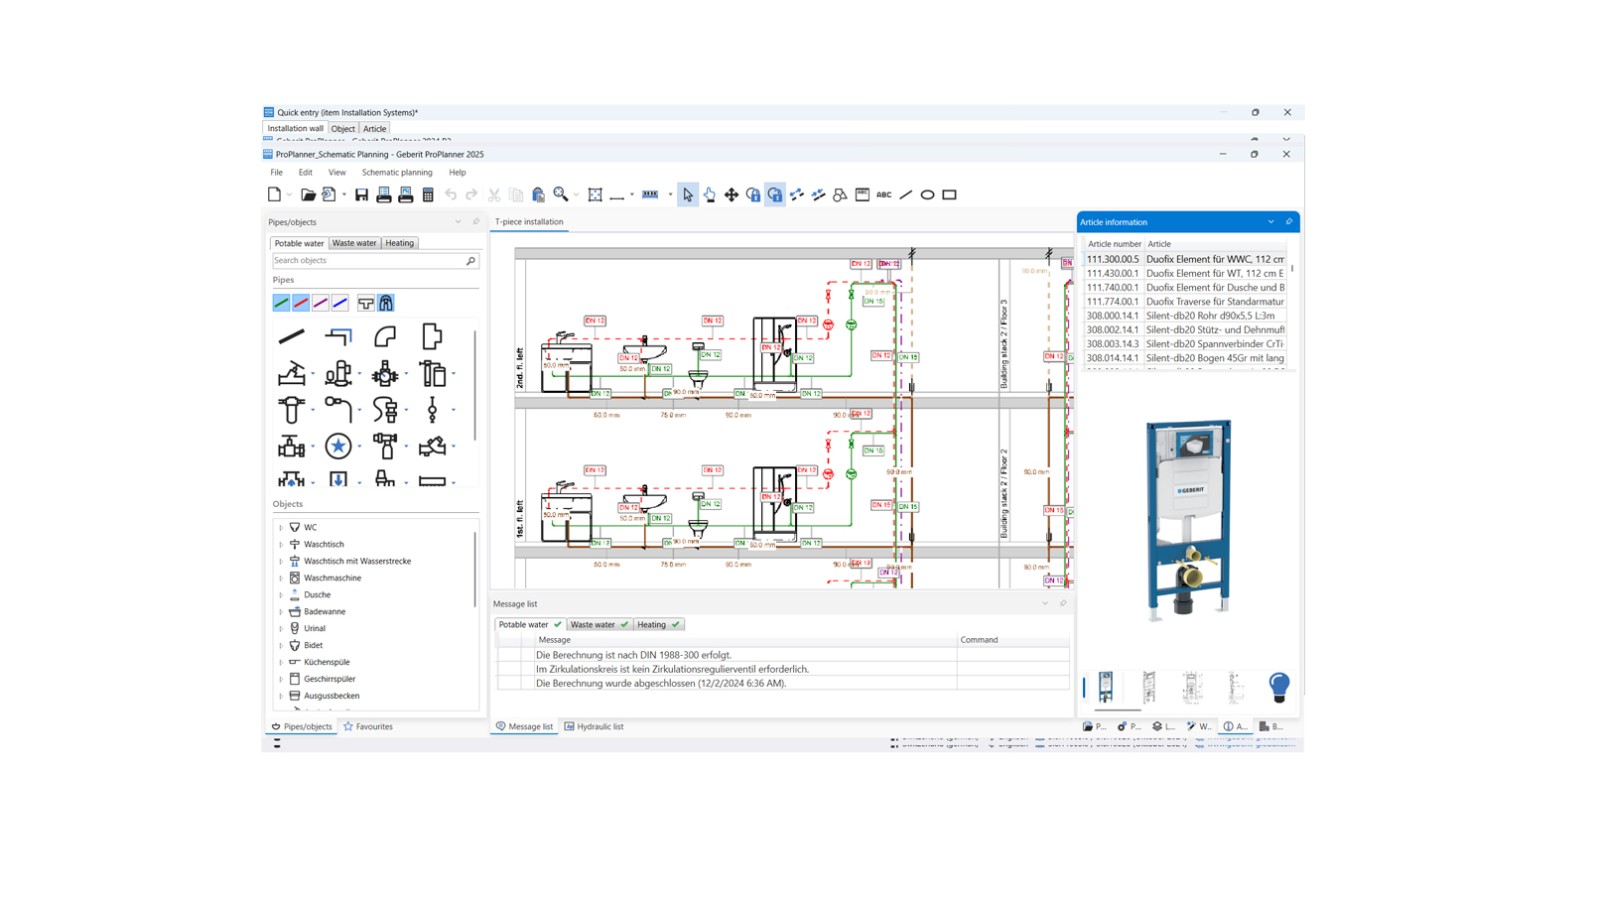Open the zoom tool in the toolbar
The width and height of the screenshot is (1600, 900).
click(563, 195)
